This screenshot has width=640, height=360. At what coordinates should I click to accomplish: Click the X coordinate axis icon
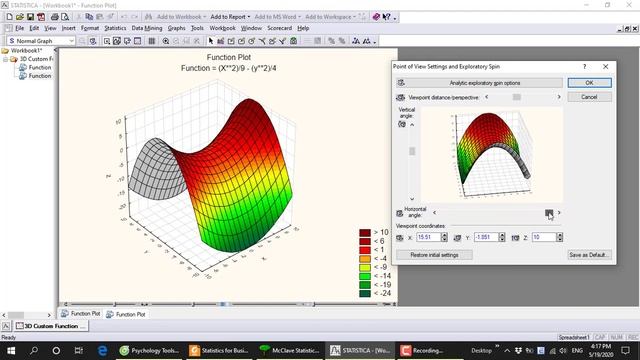click(x=400, y=238)
